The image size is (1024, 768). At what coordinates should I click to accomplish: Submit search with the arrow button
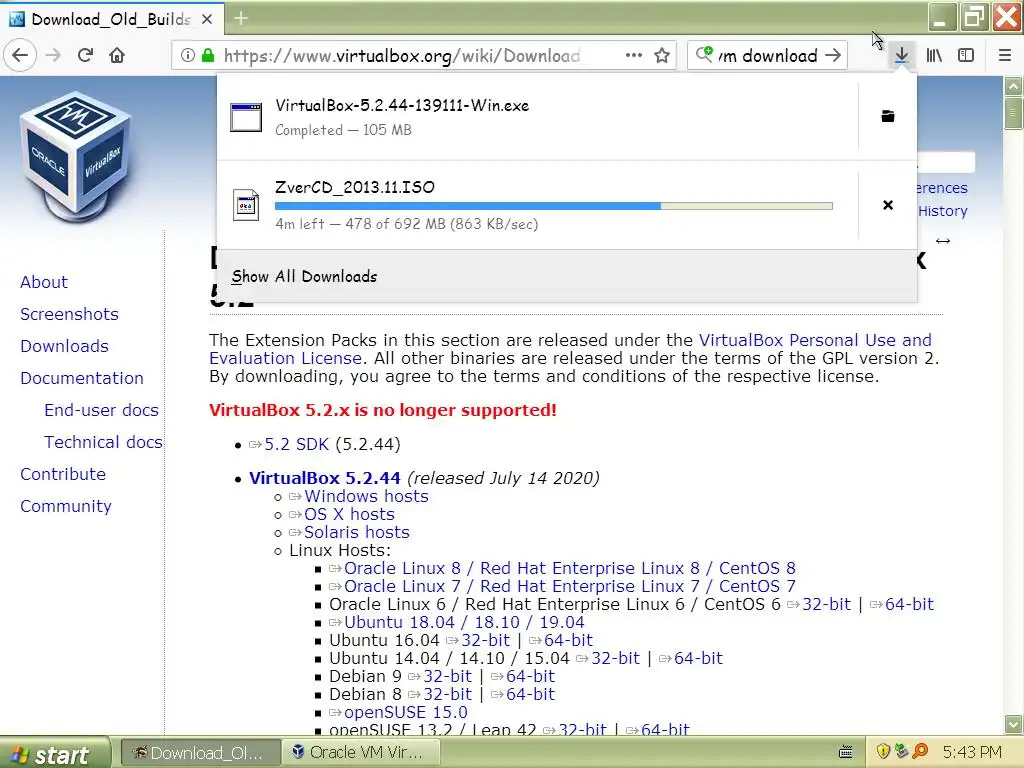833,55
